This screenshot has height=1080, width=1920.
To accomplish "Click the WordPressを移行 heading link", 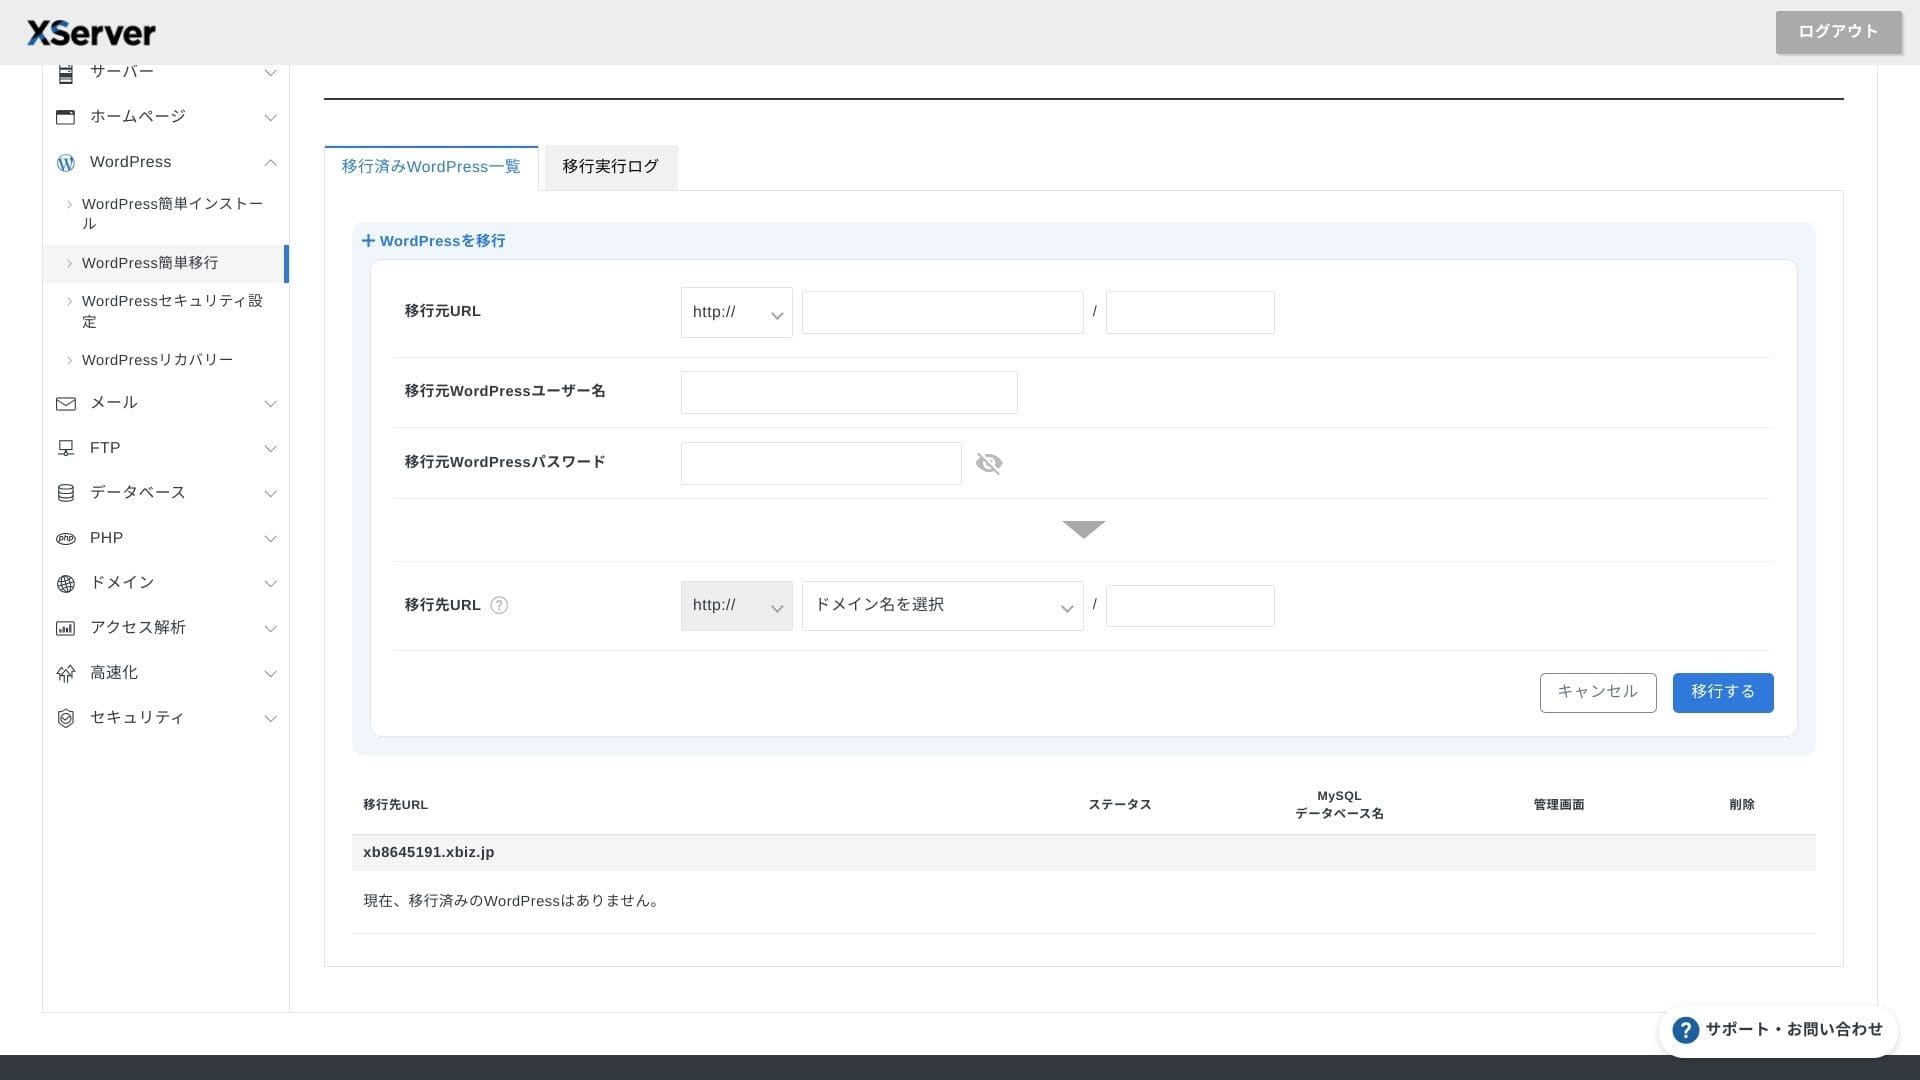I will 442,241.
